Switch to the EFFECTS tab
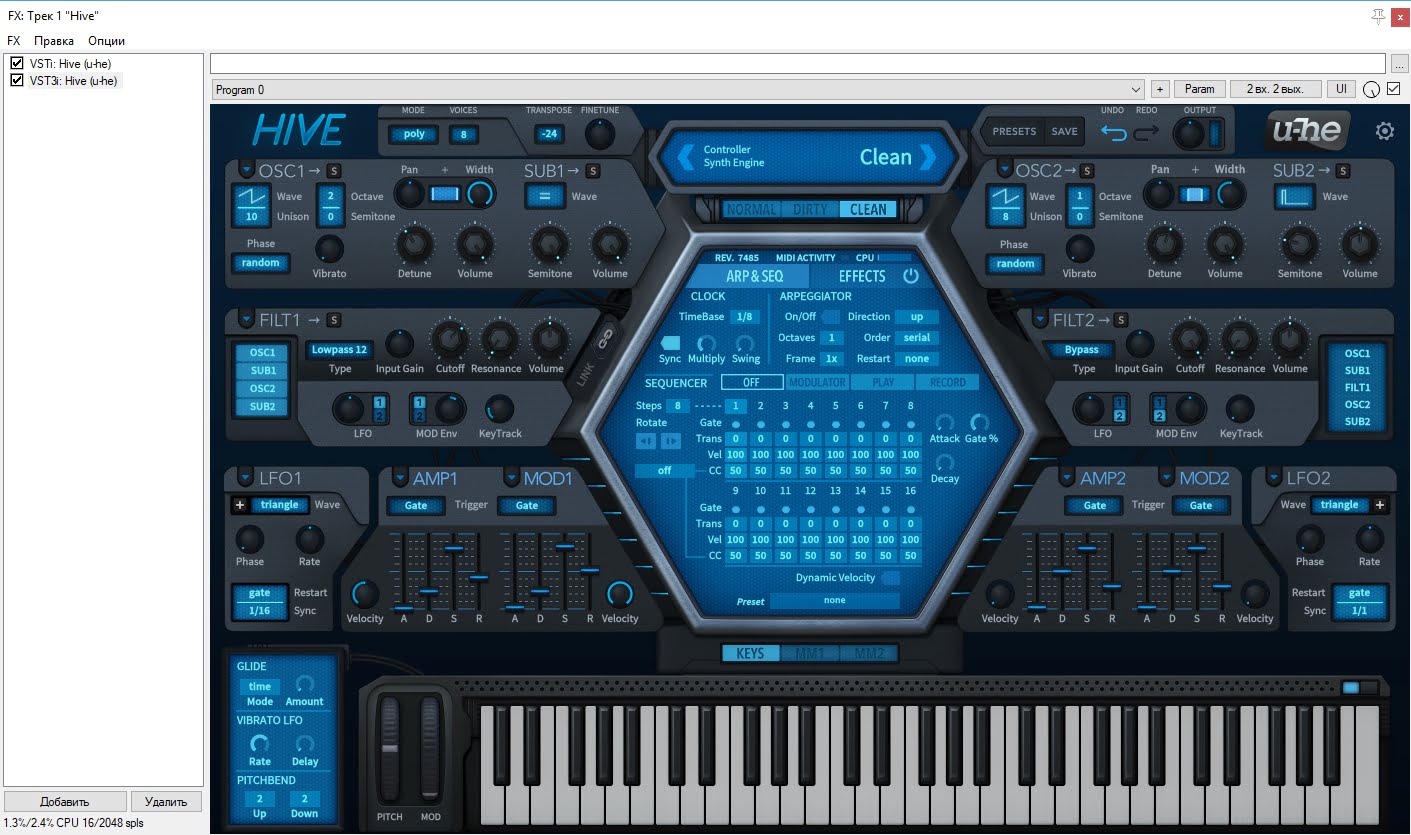1411x835 pixels. [862, 276]
